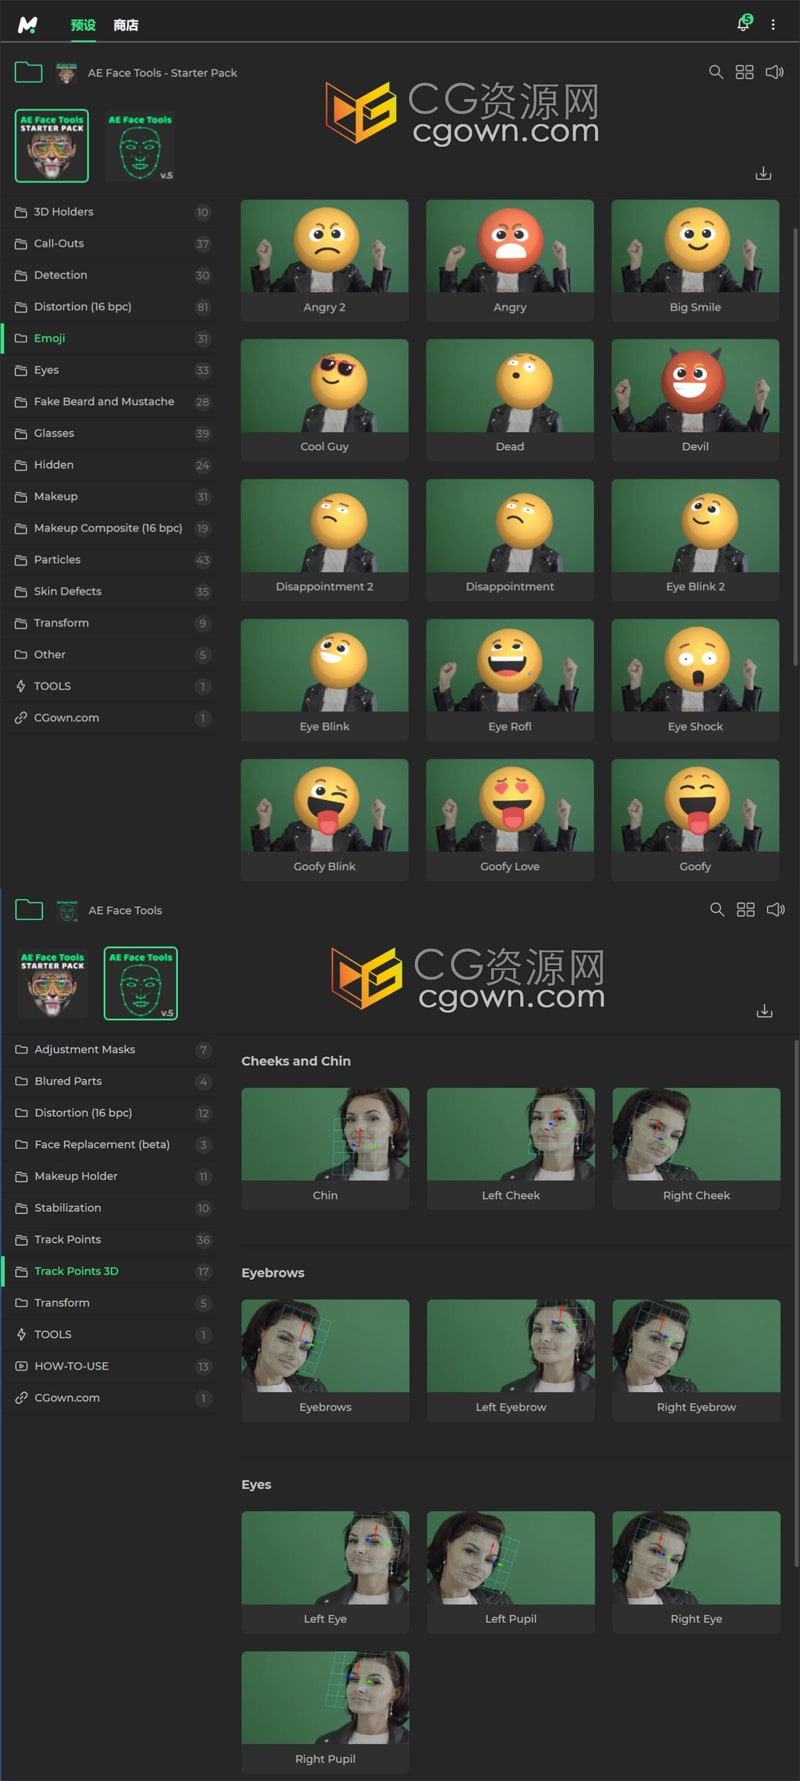Open CGown.com link in Starter Pack list

tap(108, 718)
